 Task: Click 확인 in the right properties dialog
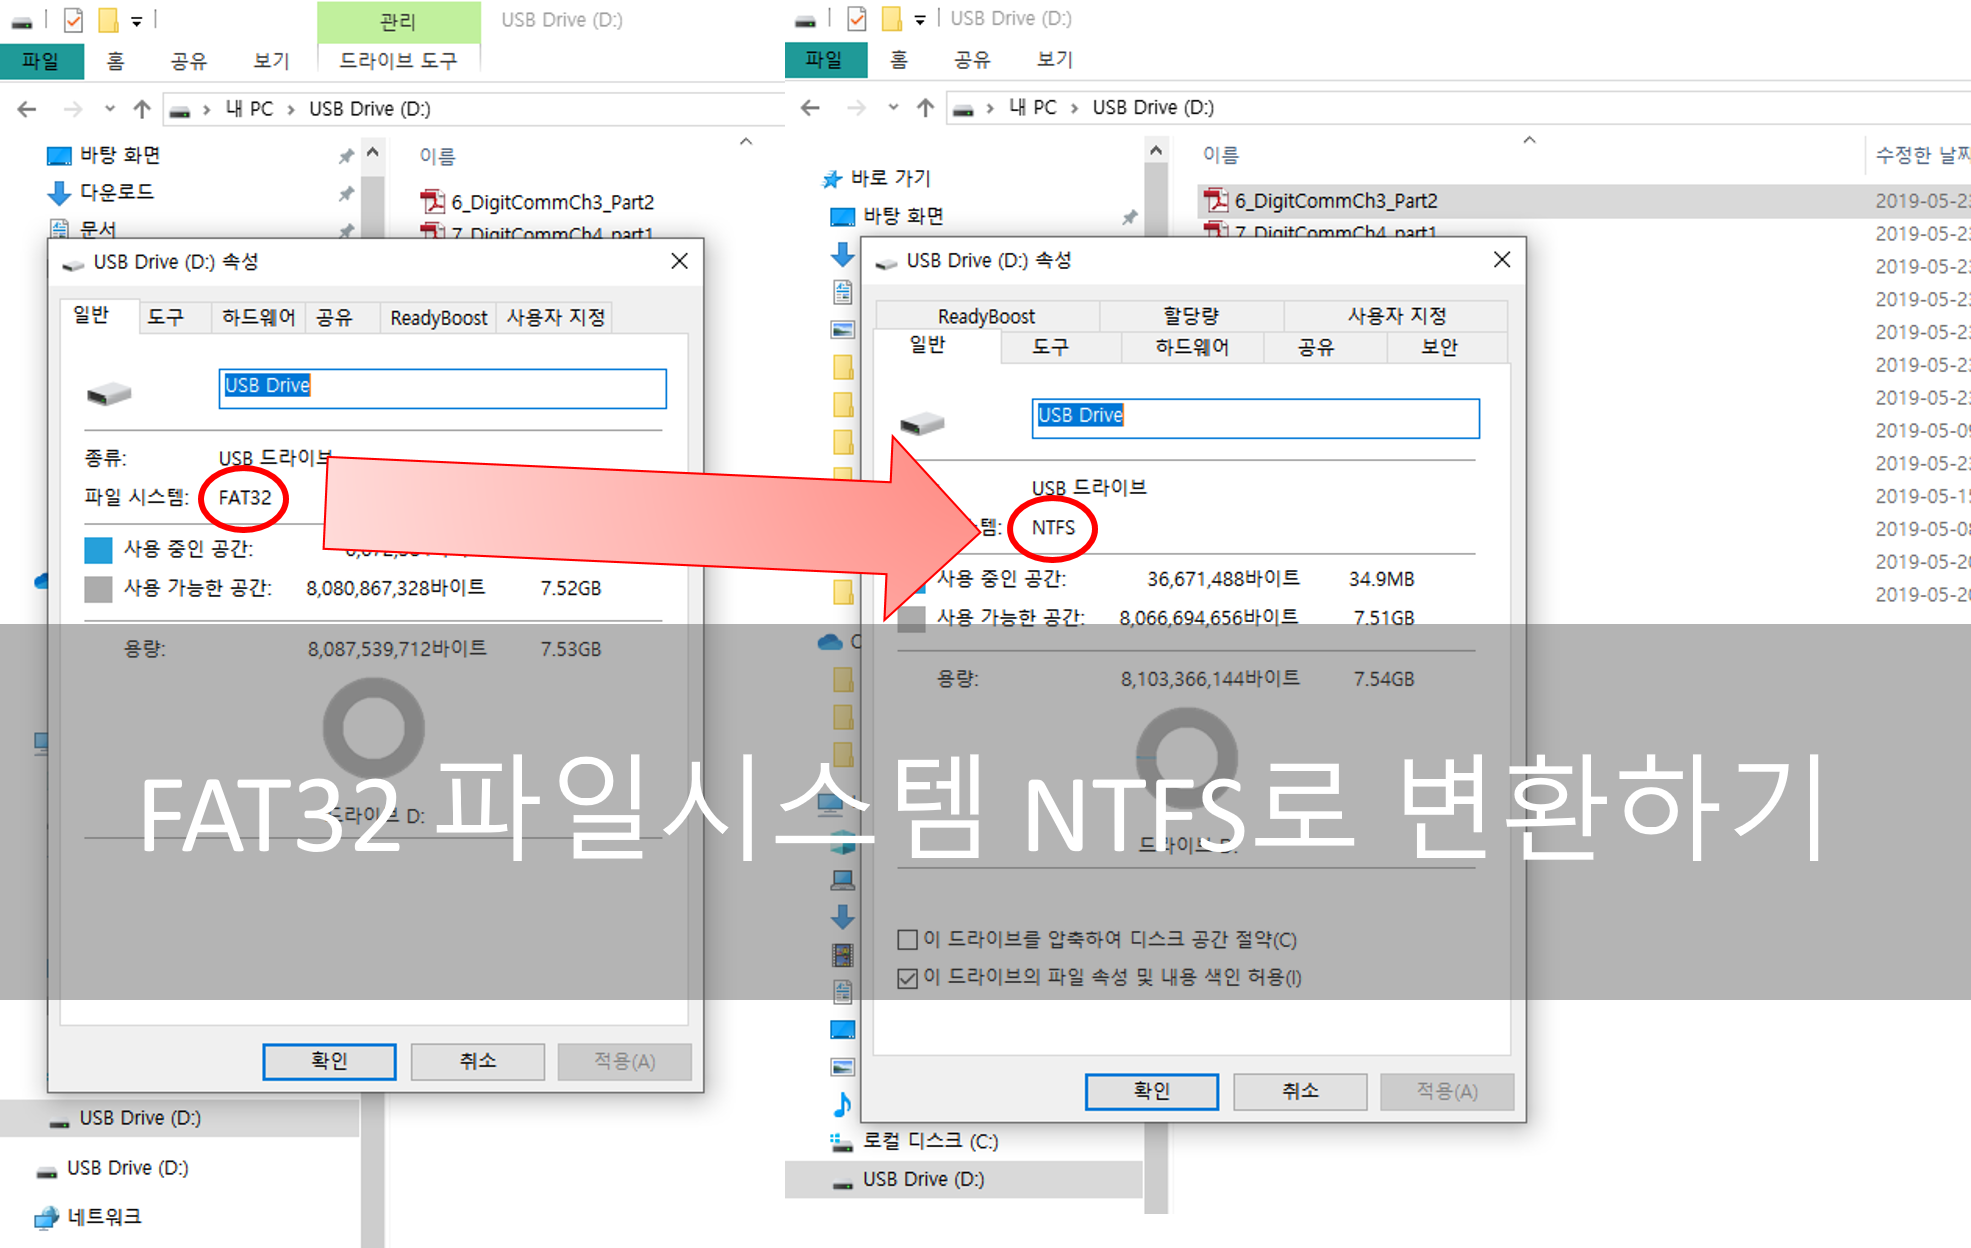(x=1151, y=1091)
